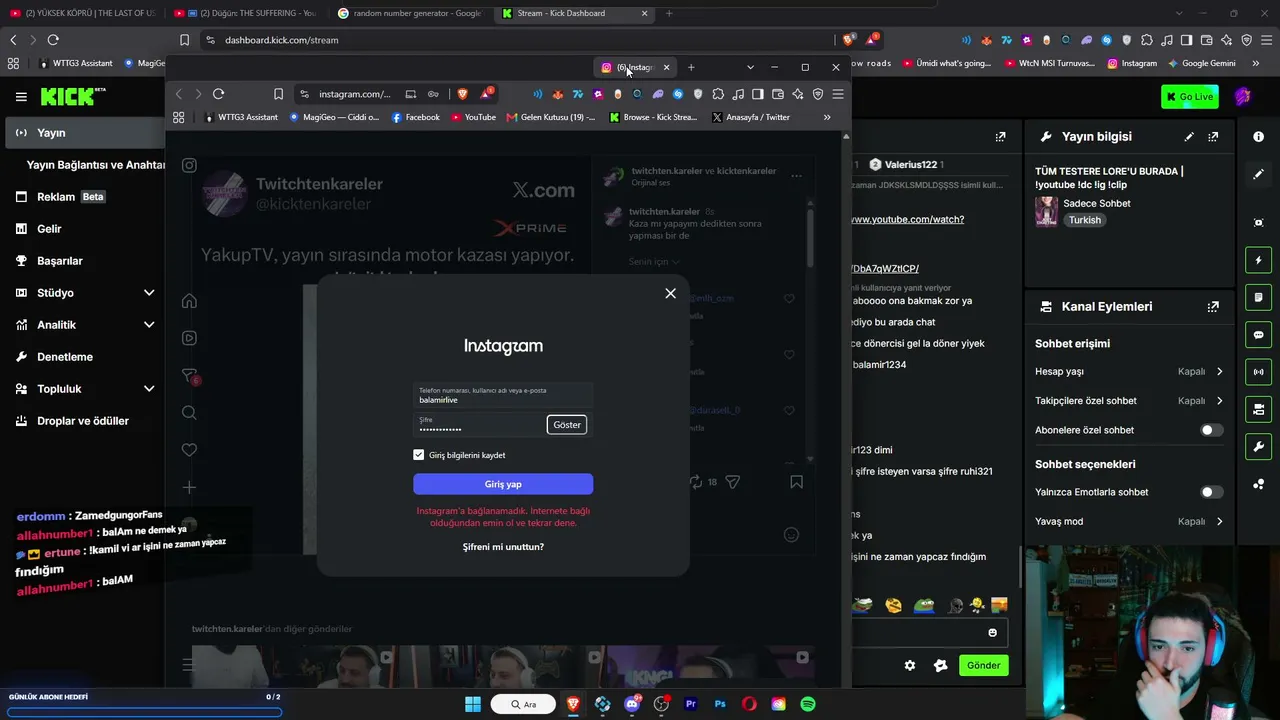Open Photoshop from the taskbar
Image resolution: width=1280 pixels, height=720 pixels.
(x=720, y=704)
